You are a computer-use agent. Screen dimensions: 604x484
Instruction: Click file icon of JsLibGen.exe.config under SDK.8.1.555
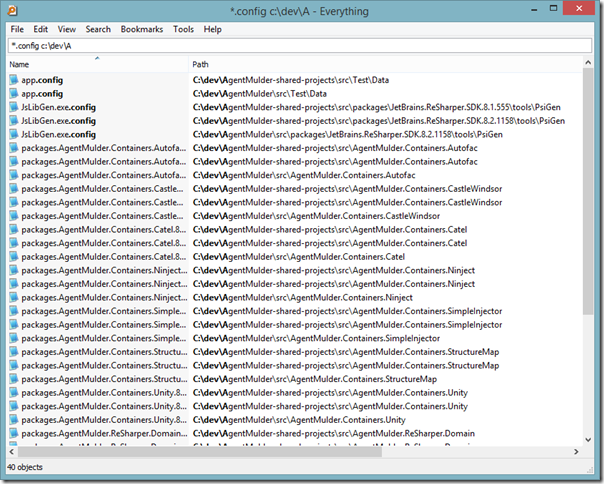[x=14, y=107]
